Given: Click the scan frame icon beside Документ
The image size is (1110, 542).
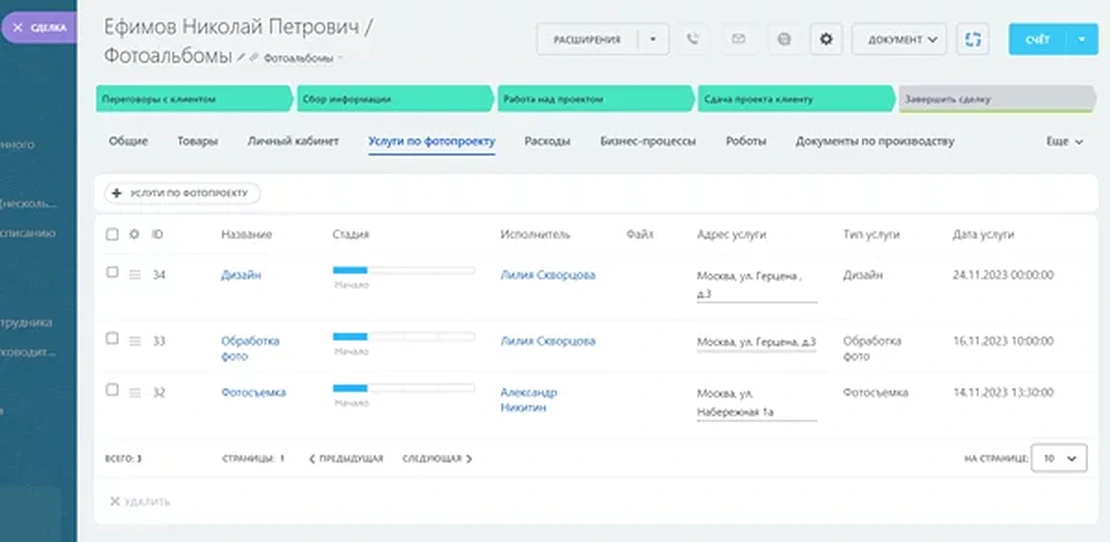Looking at the screenshot, I should point(972,40).
